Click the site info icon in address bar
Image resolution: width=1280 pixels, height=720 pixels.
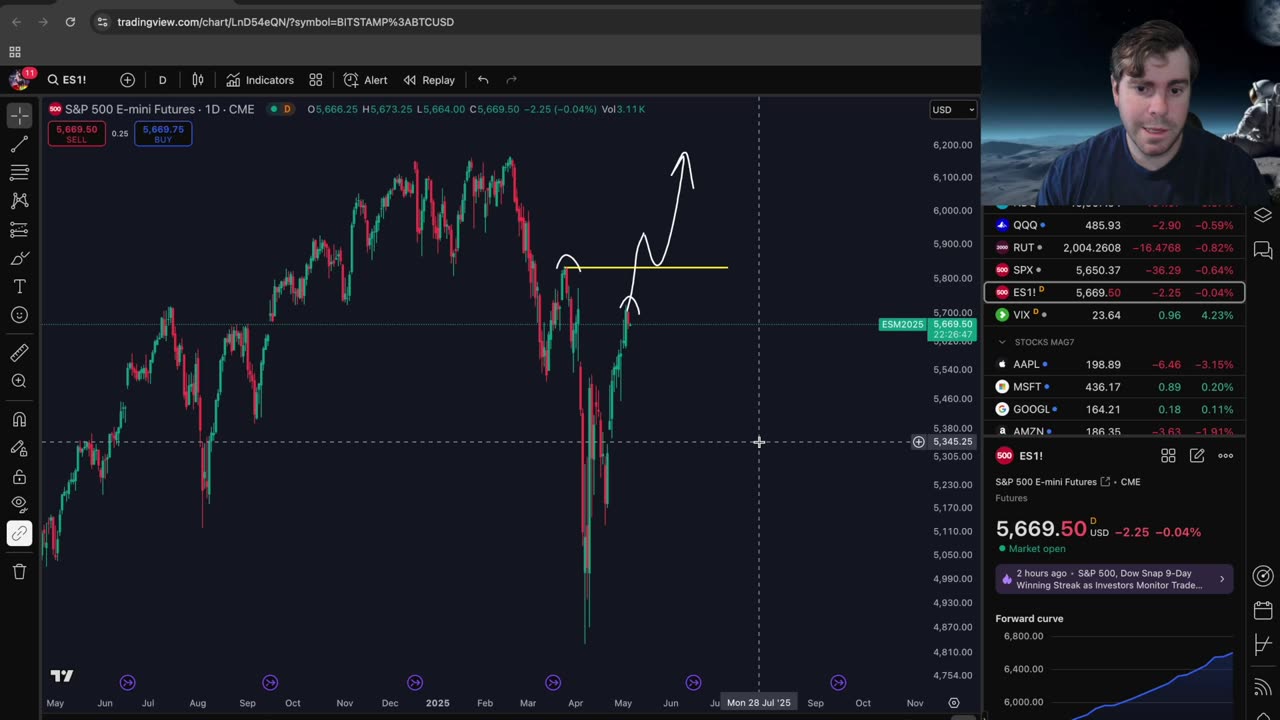102,22
